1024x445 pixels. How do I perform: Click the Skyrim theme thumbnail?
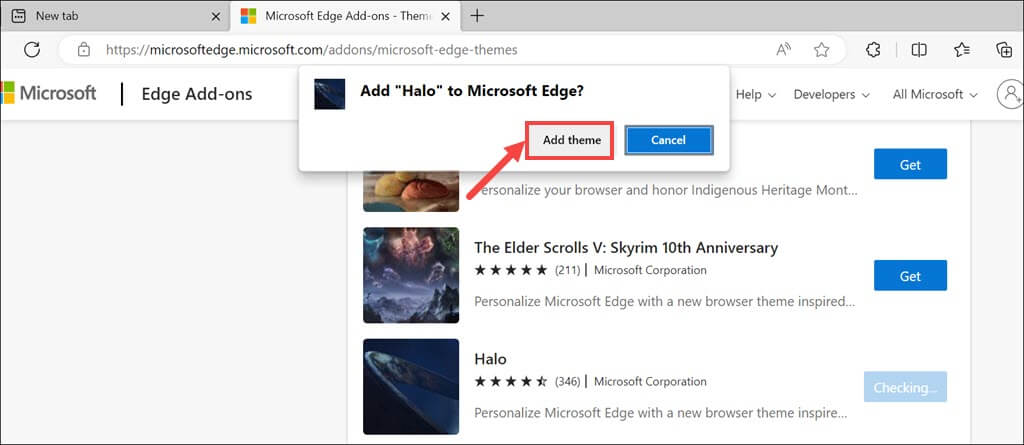click(x=411, y=275)
